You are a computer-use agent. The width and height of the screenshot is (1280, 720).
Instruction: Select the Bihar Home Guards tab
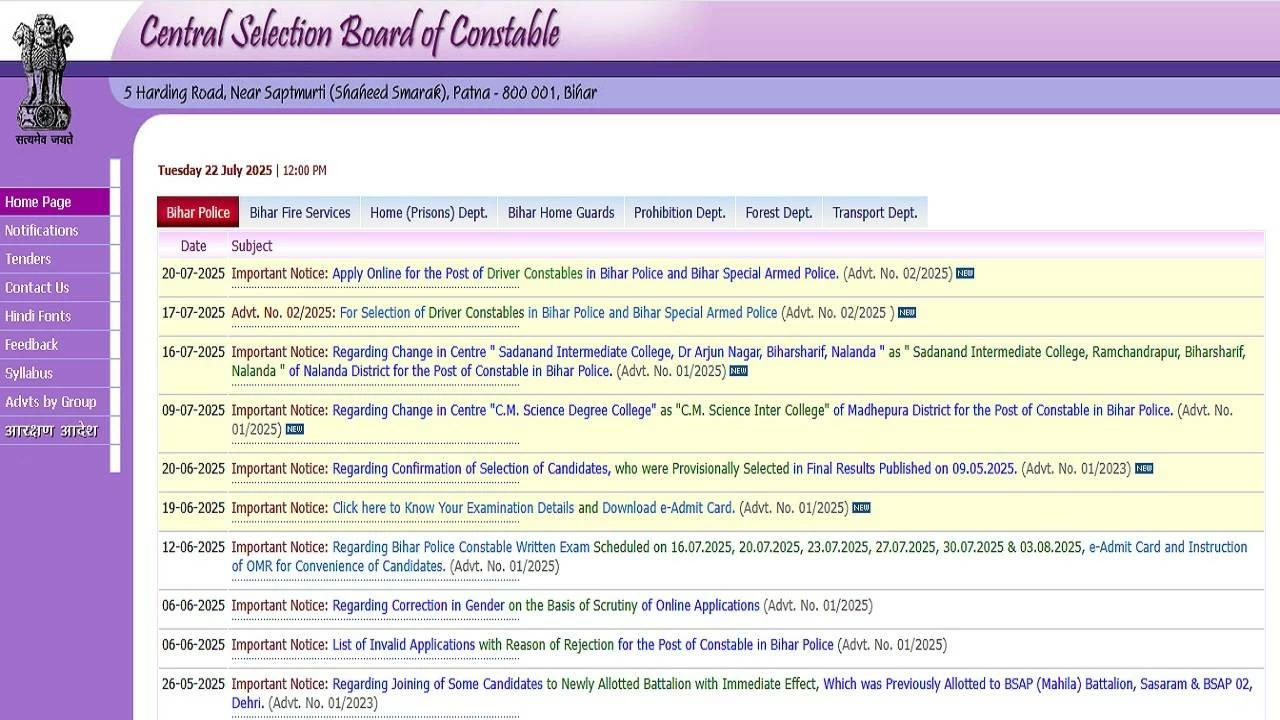tap(561, 212)
